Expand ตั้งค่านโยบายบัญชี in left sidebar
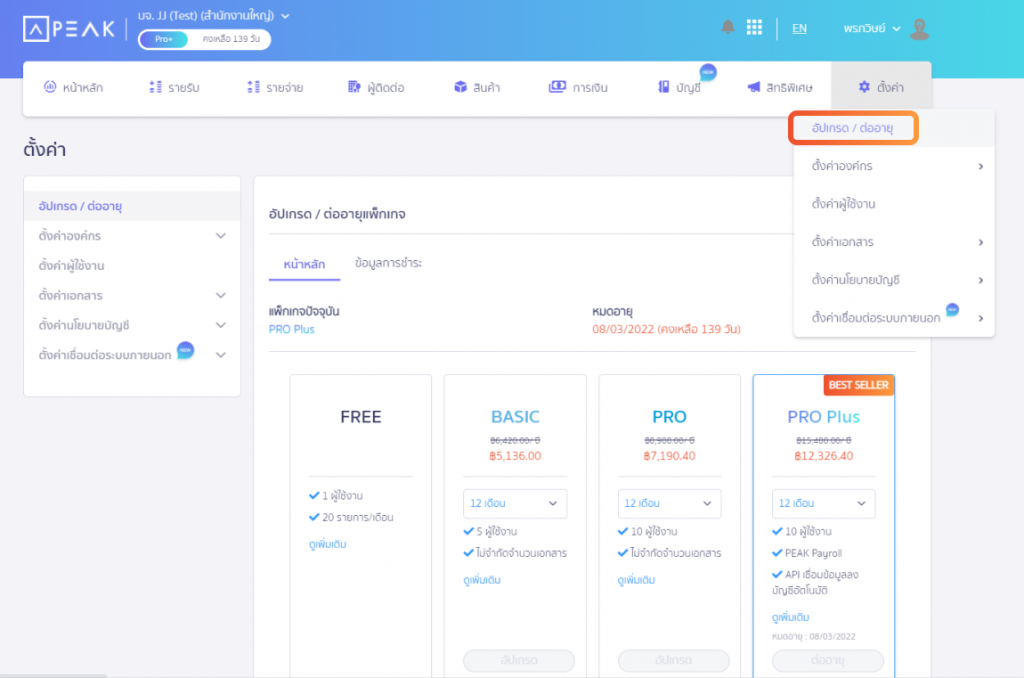 click(x=221, y=325)
